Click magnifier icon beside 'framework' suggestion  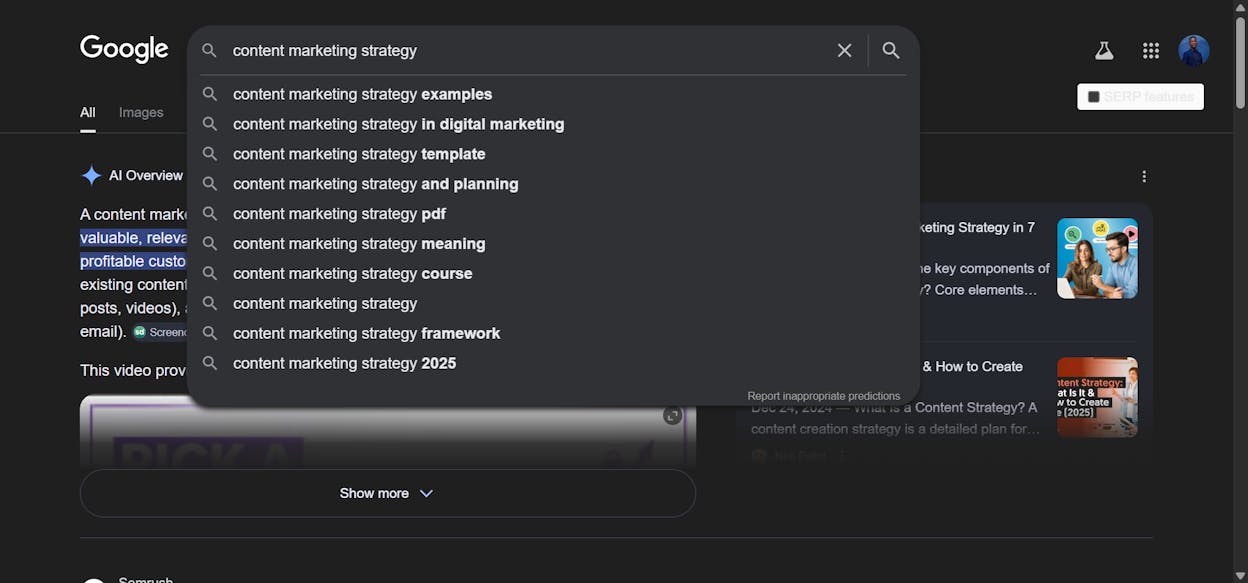(x=210, y=333)
